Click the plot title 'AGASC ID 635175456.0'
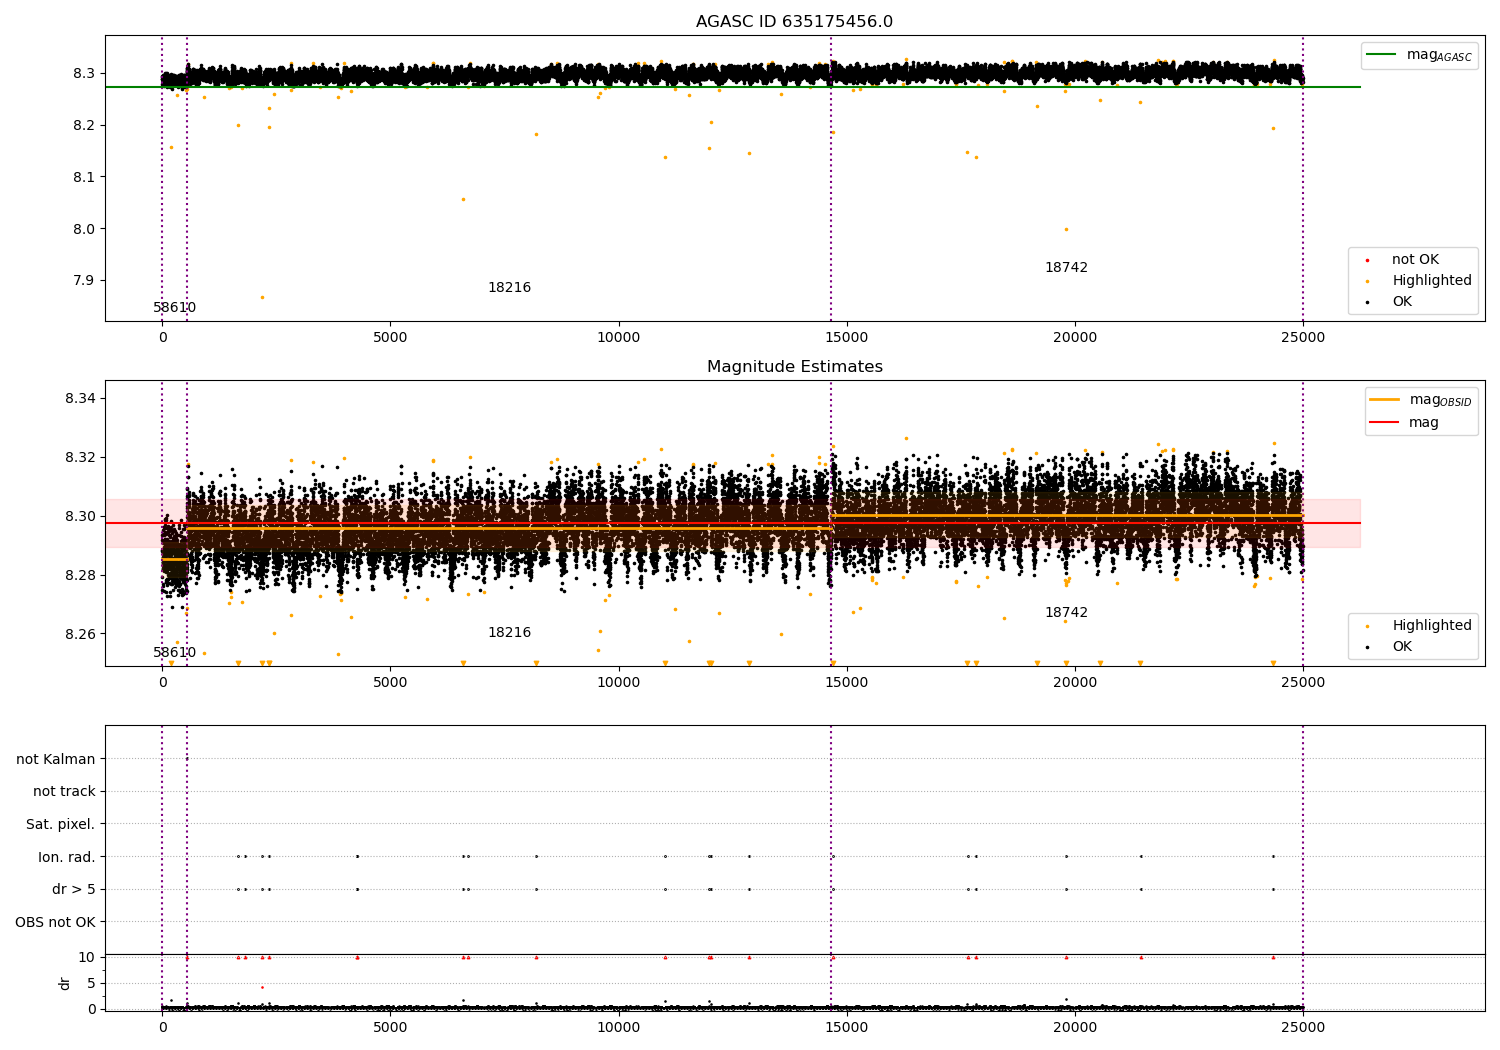The image size is (1500, 1050). pyautogui.click(x=794, y=22)
